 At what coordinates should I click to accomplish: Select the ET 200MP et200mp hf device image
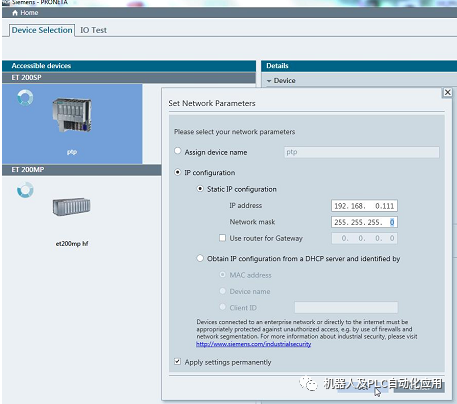coord(71,207)
